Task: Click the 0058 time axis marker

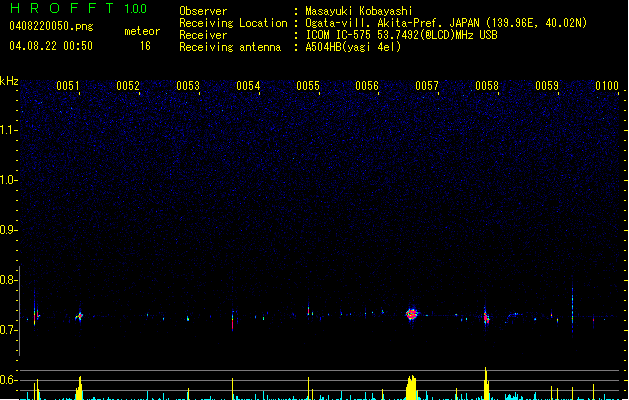Action: point(487,86)
